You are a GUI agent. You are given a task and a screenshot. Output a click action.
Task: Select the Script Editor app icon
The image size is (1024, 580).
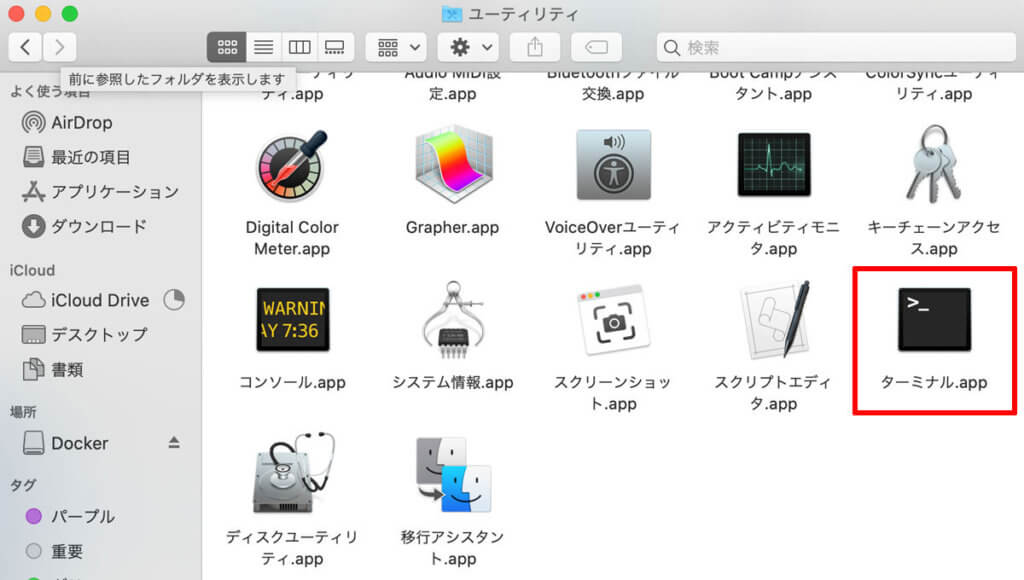click(x=773, y=320)
